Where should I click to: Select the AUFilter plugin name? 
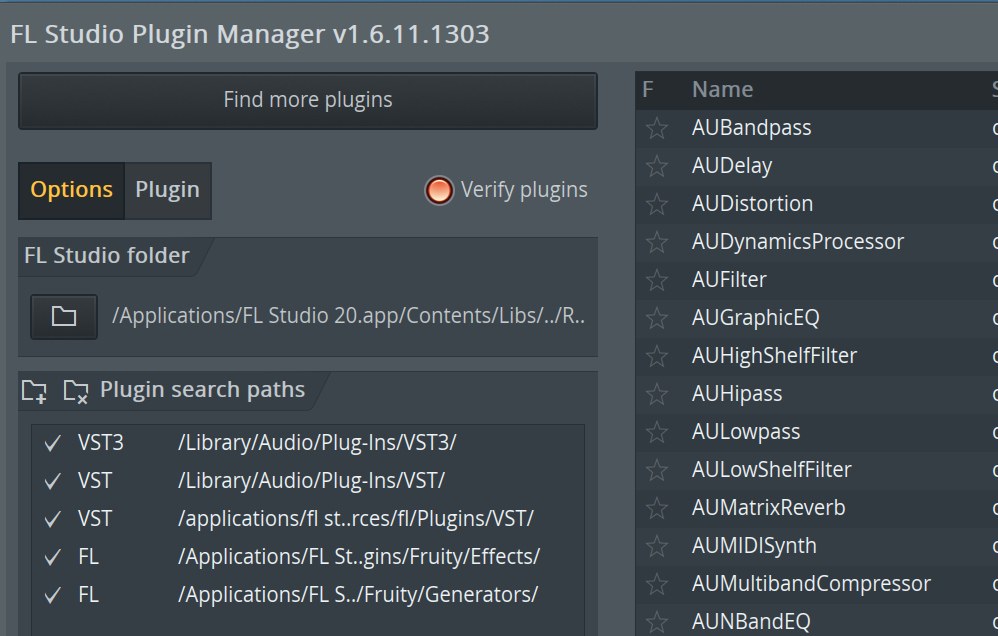(729, 280)
